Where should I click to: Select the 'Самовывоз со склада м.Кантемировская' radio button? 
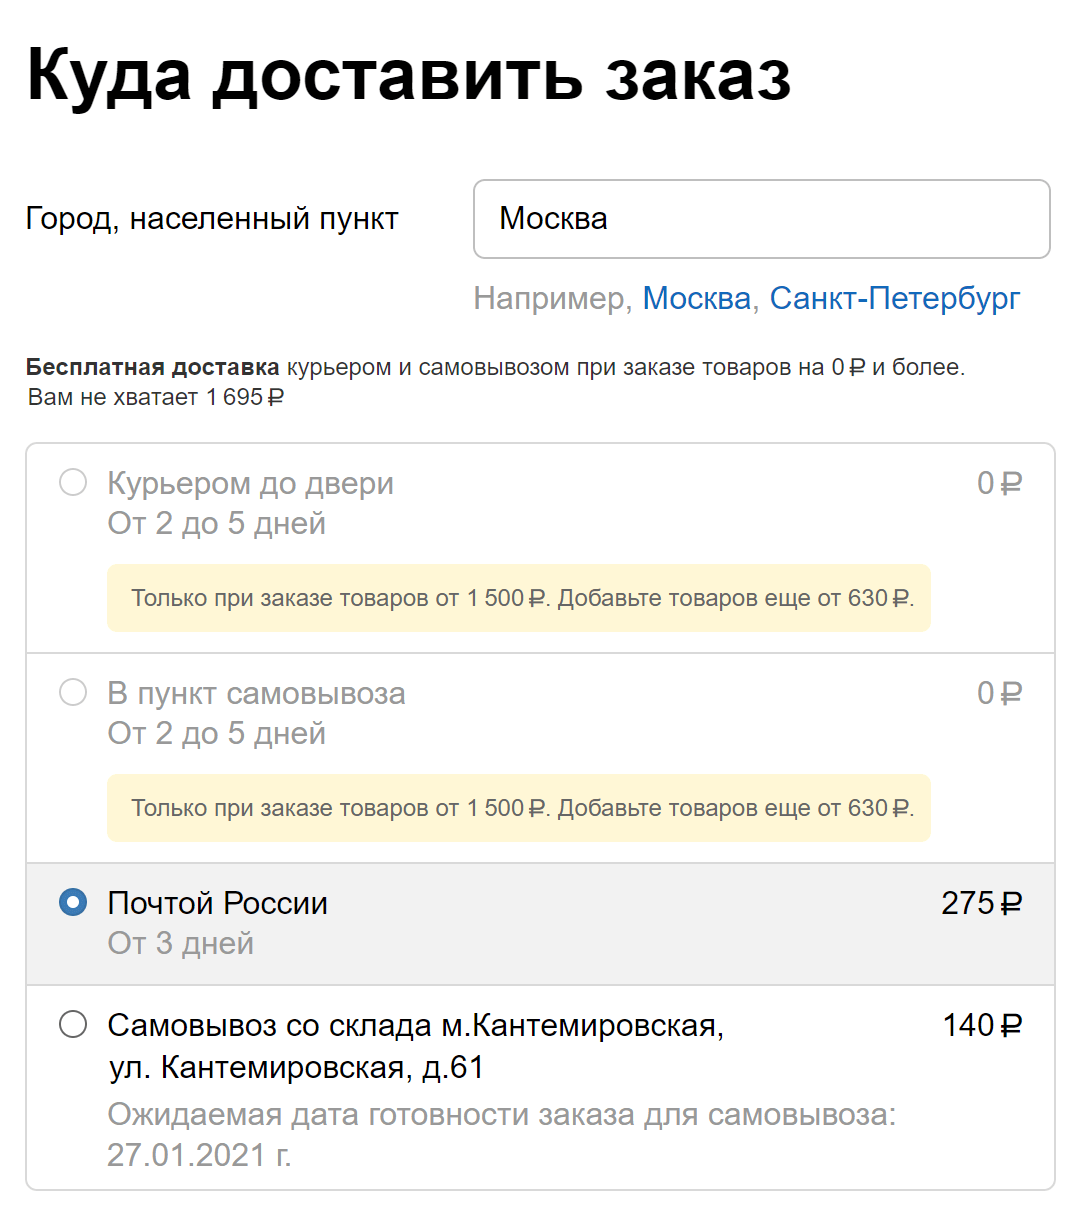point(73,1025)
